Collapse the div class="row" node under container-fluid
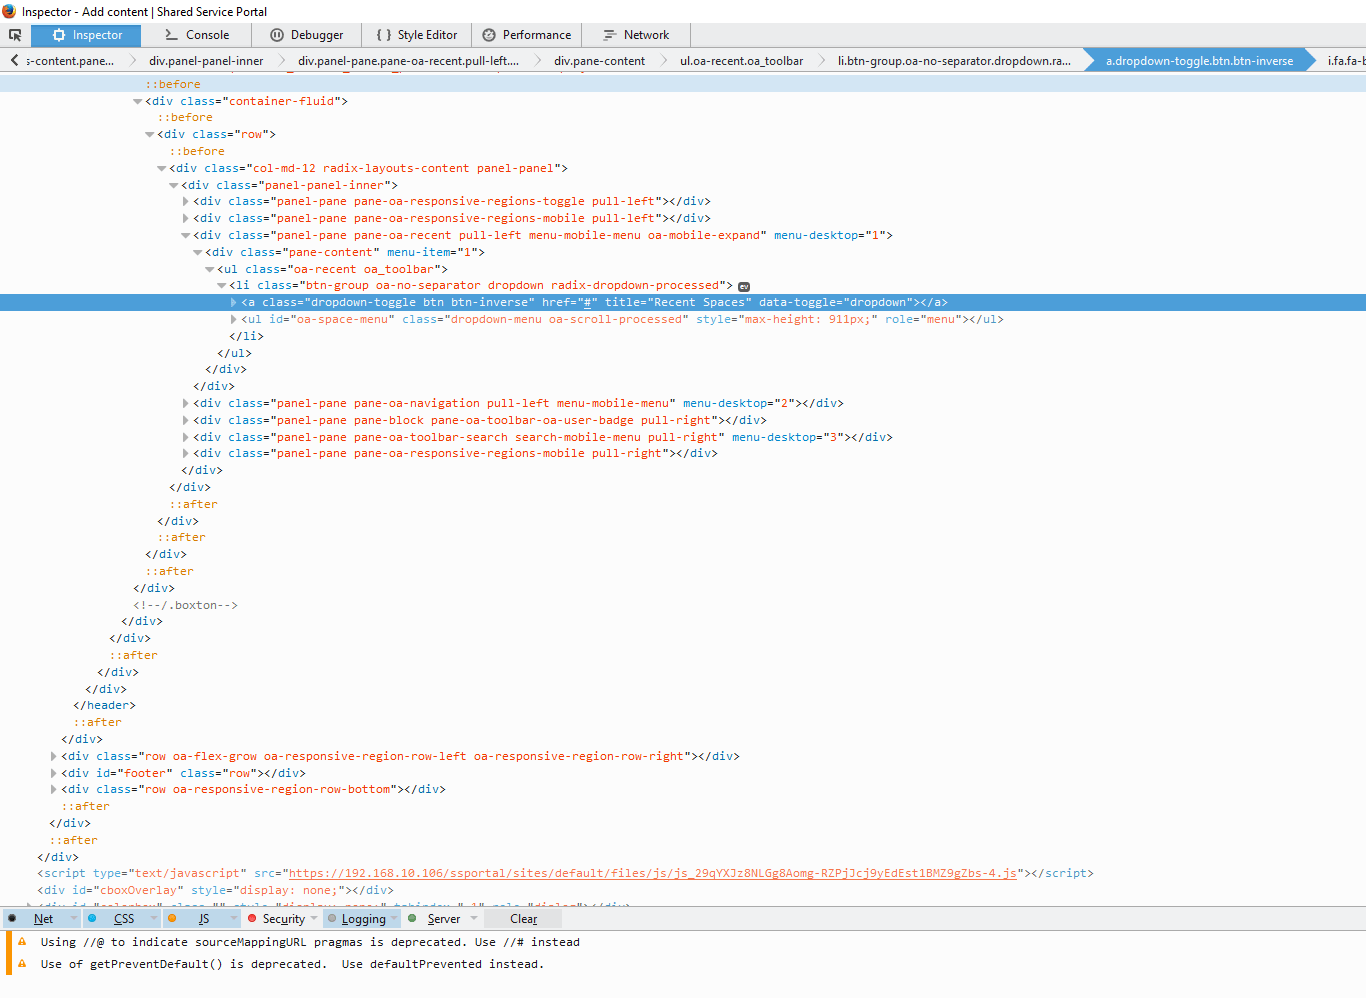This screenshot has width=1366, height=998. tap(150, 134)
